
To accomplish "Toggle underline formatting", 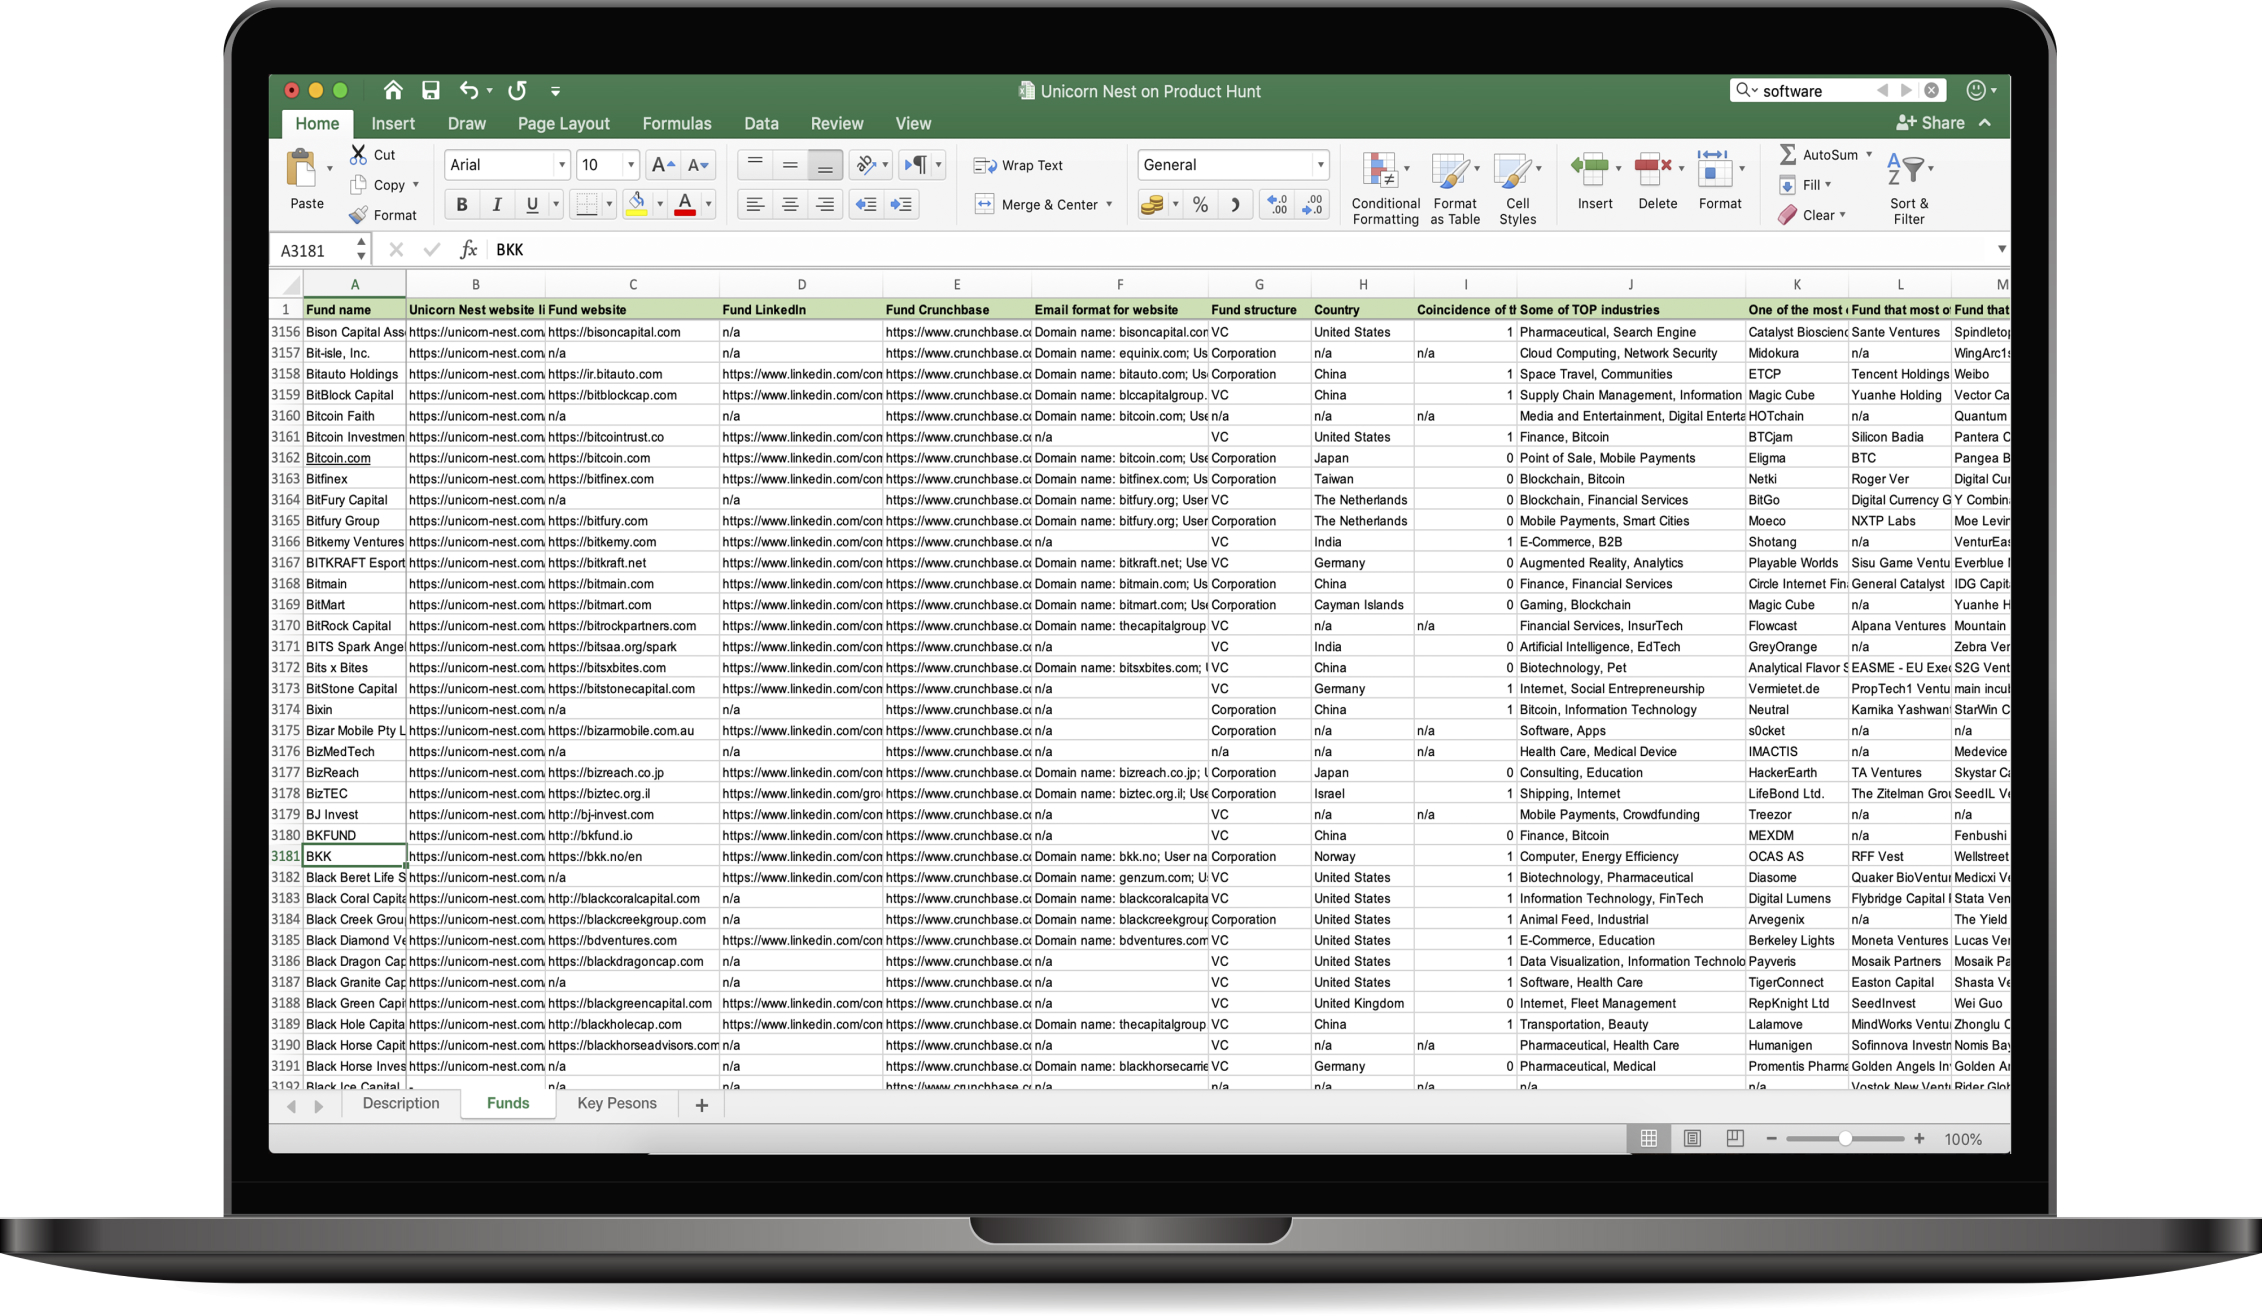I will [x=532, y=205].
